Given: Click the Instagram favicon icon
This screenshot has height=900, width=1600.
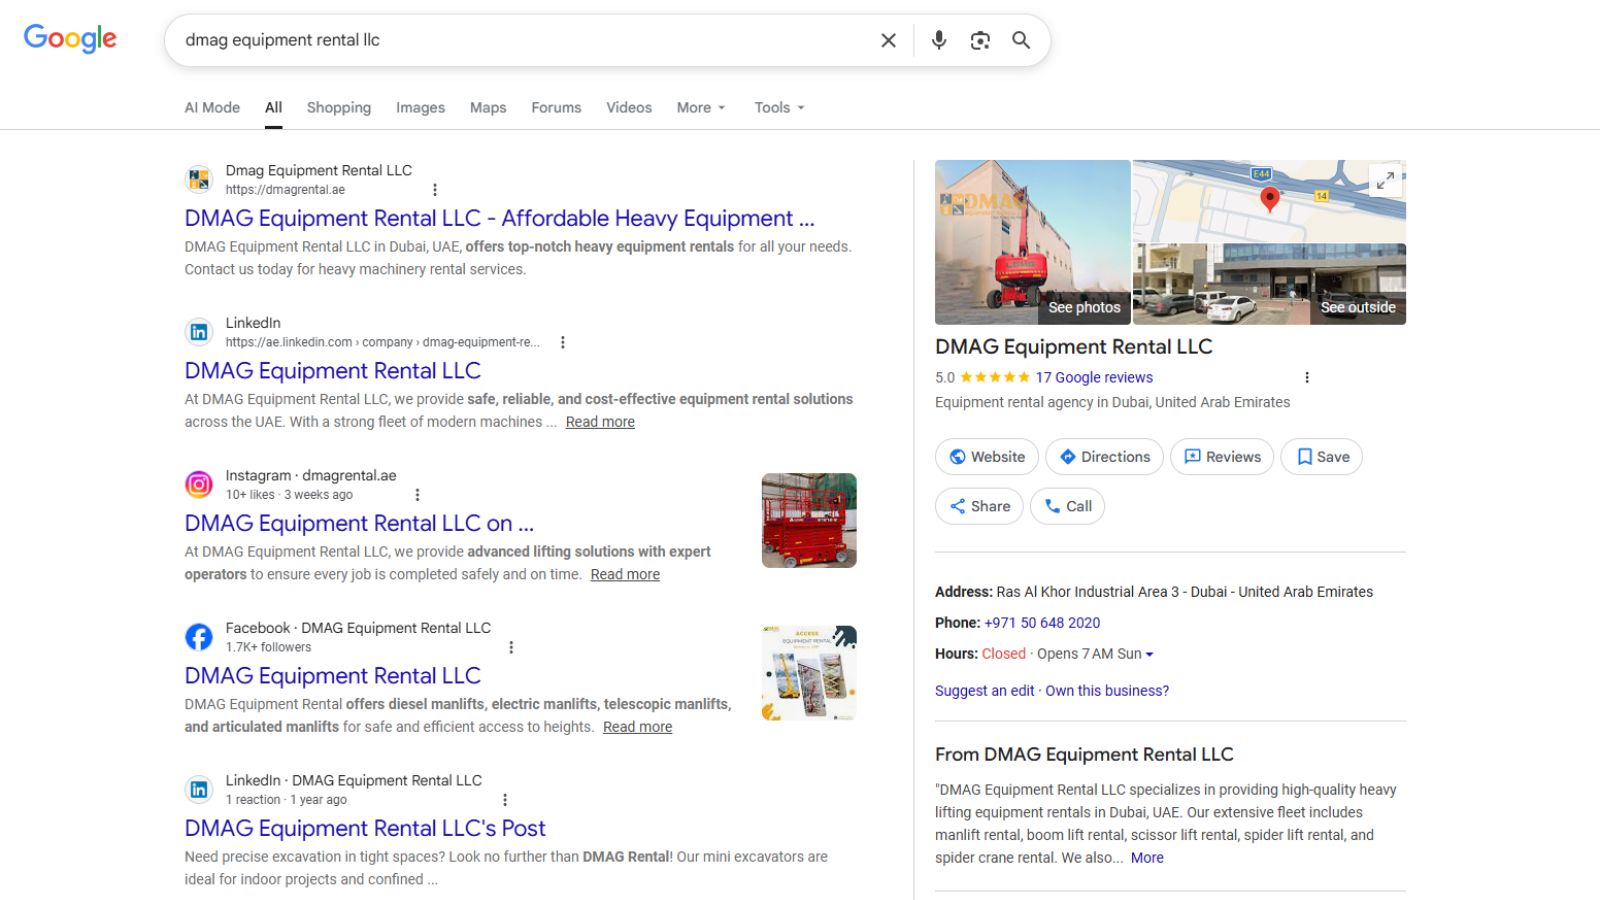Looking at the screenshot, I should [199, 485].
